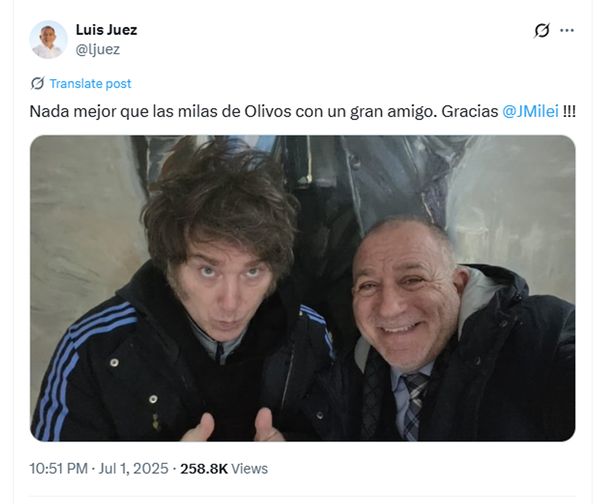
Task: Click the Luis Juez display name
Action: point(106,30)
